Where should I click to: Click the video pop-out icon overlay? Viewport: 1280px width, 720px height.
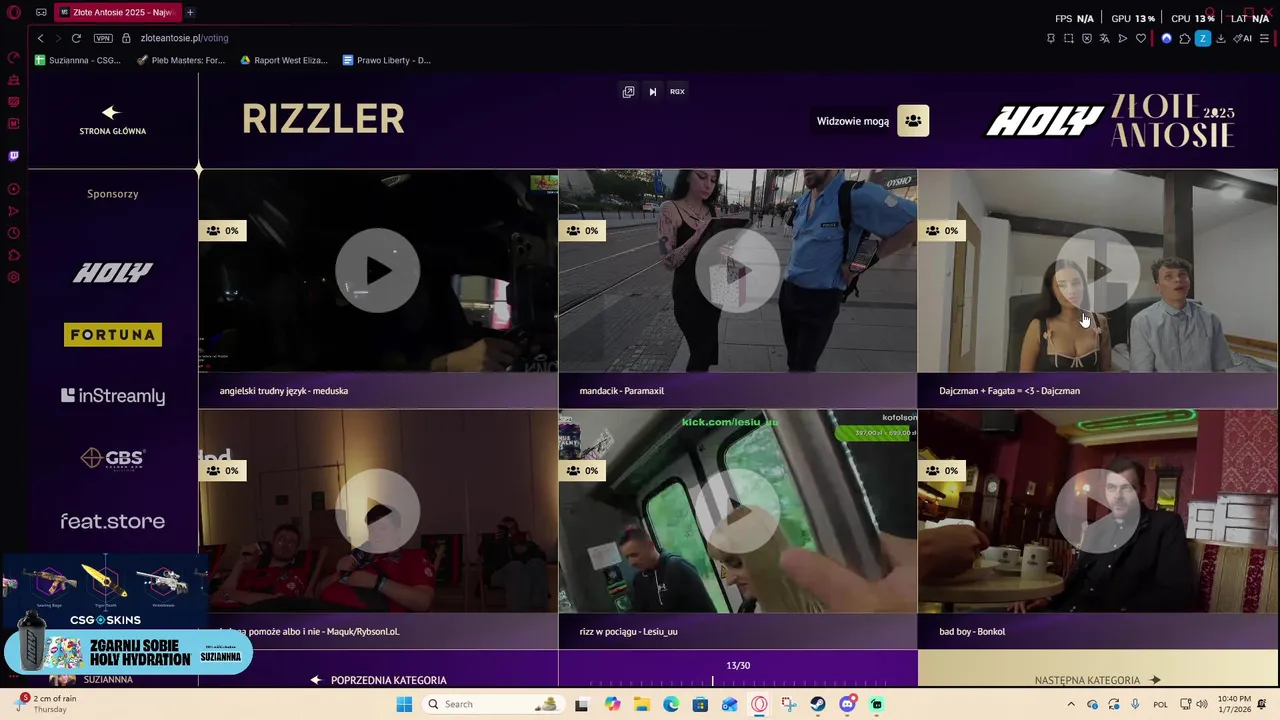628,91
